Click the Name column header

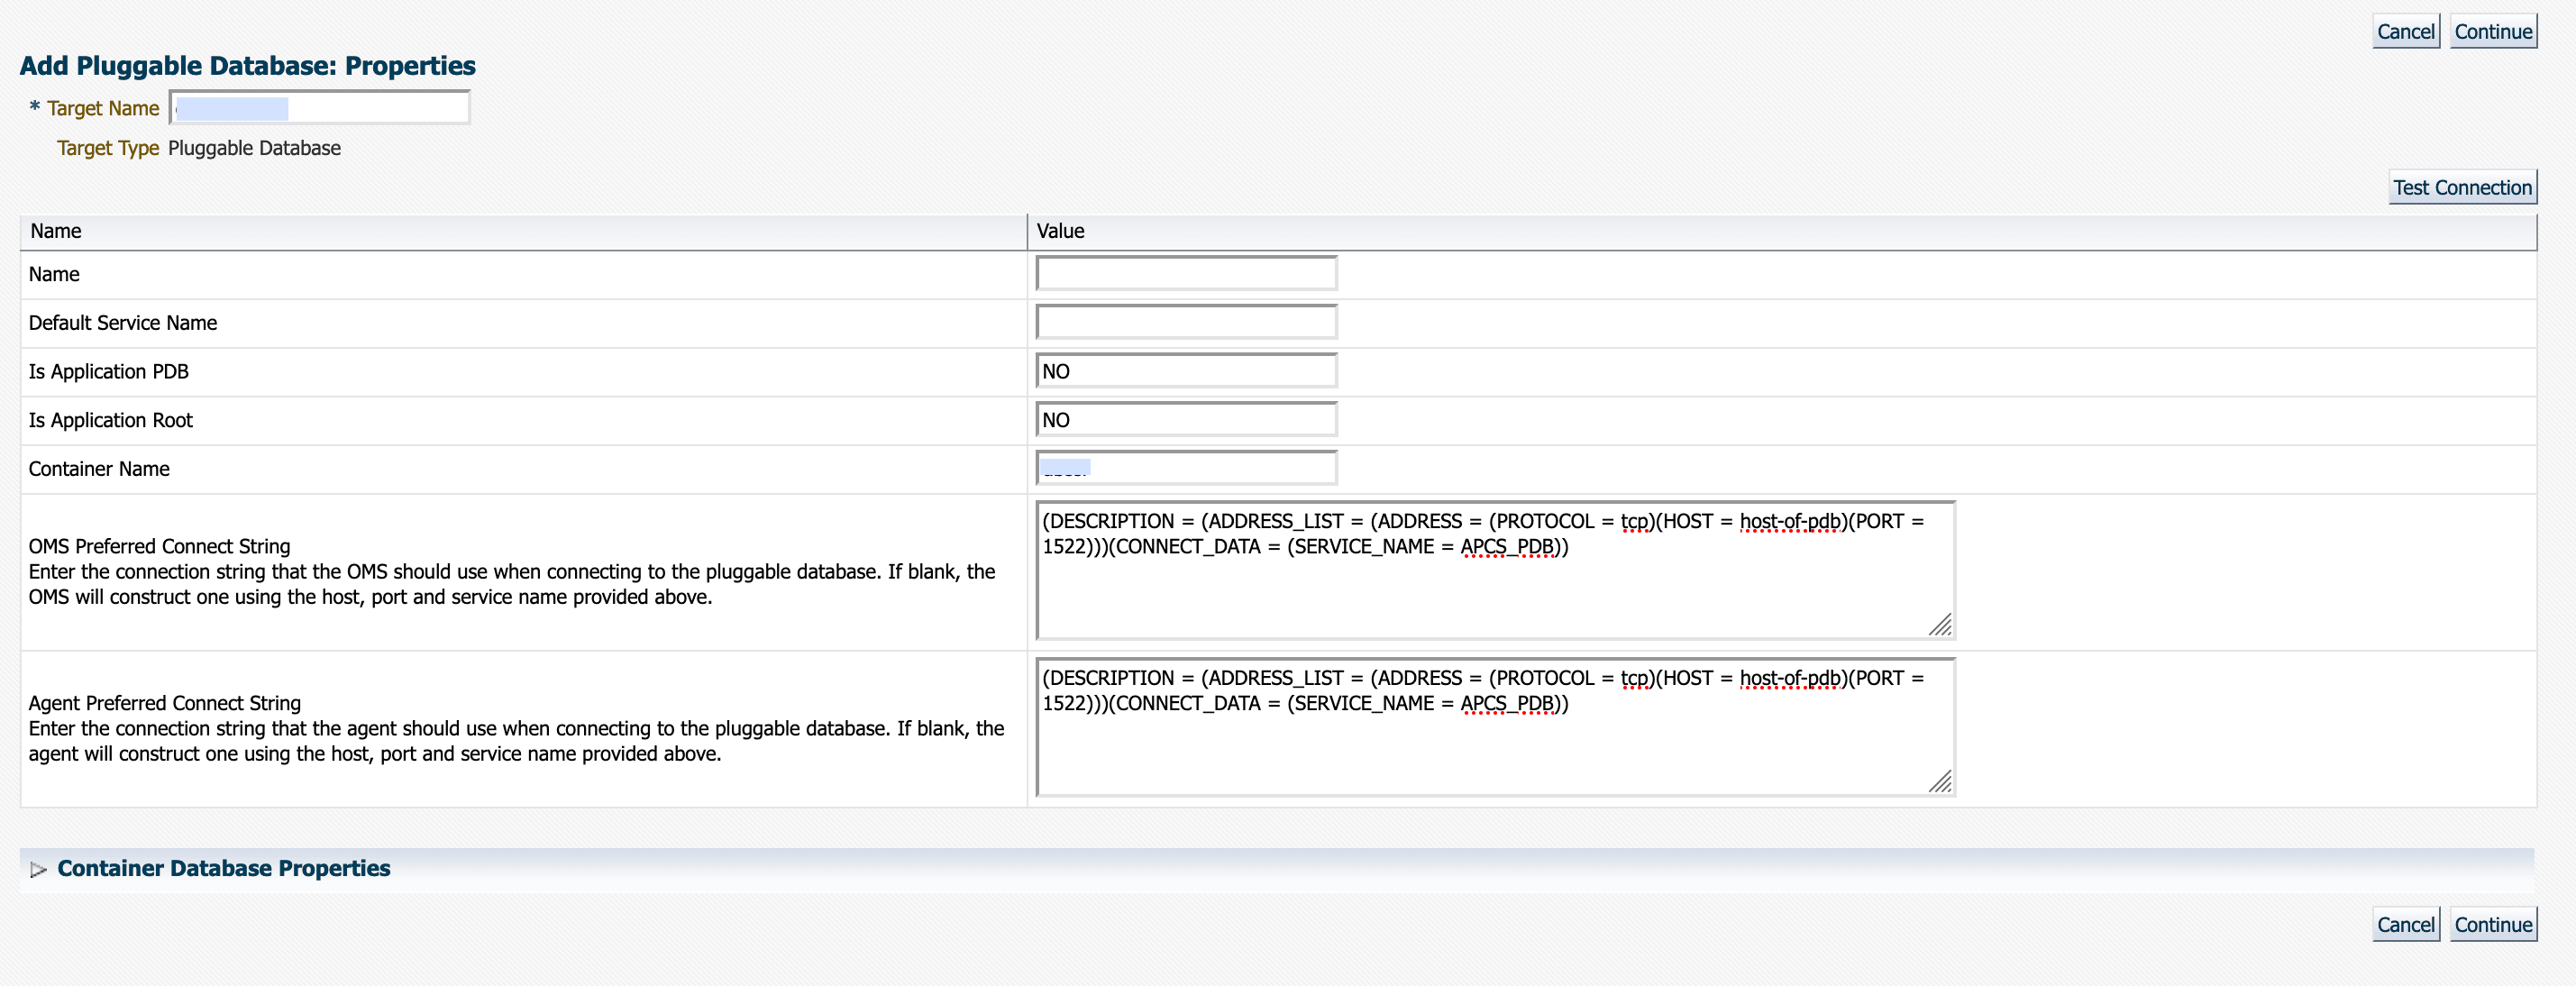tap(56, 231)
